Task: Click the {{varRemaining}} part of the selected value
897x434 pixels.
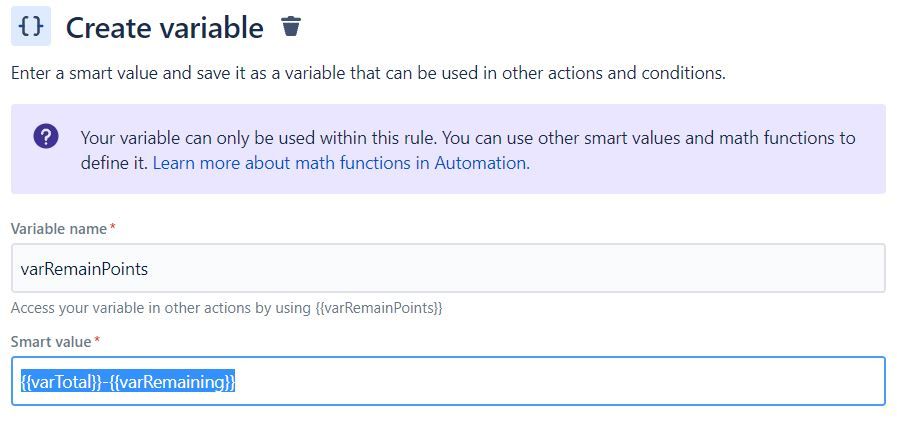Action: coord(172,381)
